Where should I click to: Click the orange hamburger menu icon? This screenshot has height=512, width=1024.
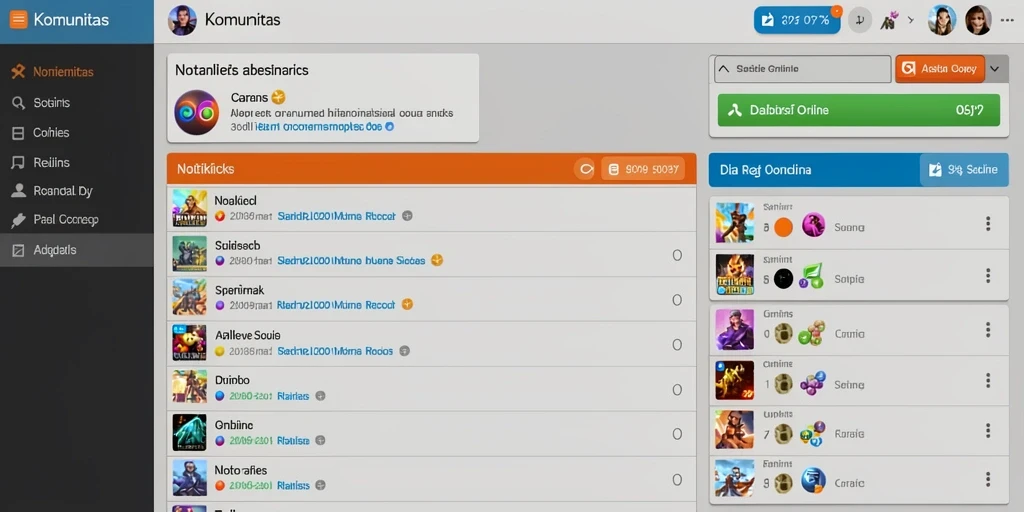19,20
